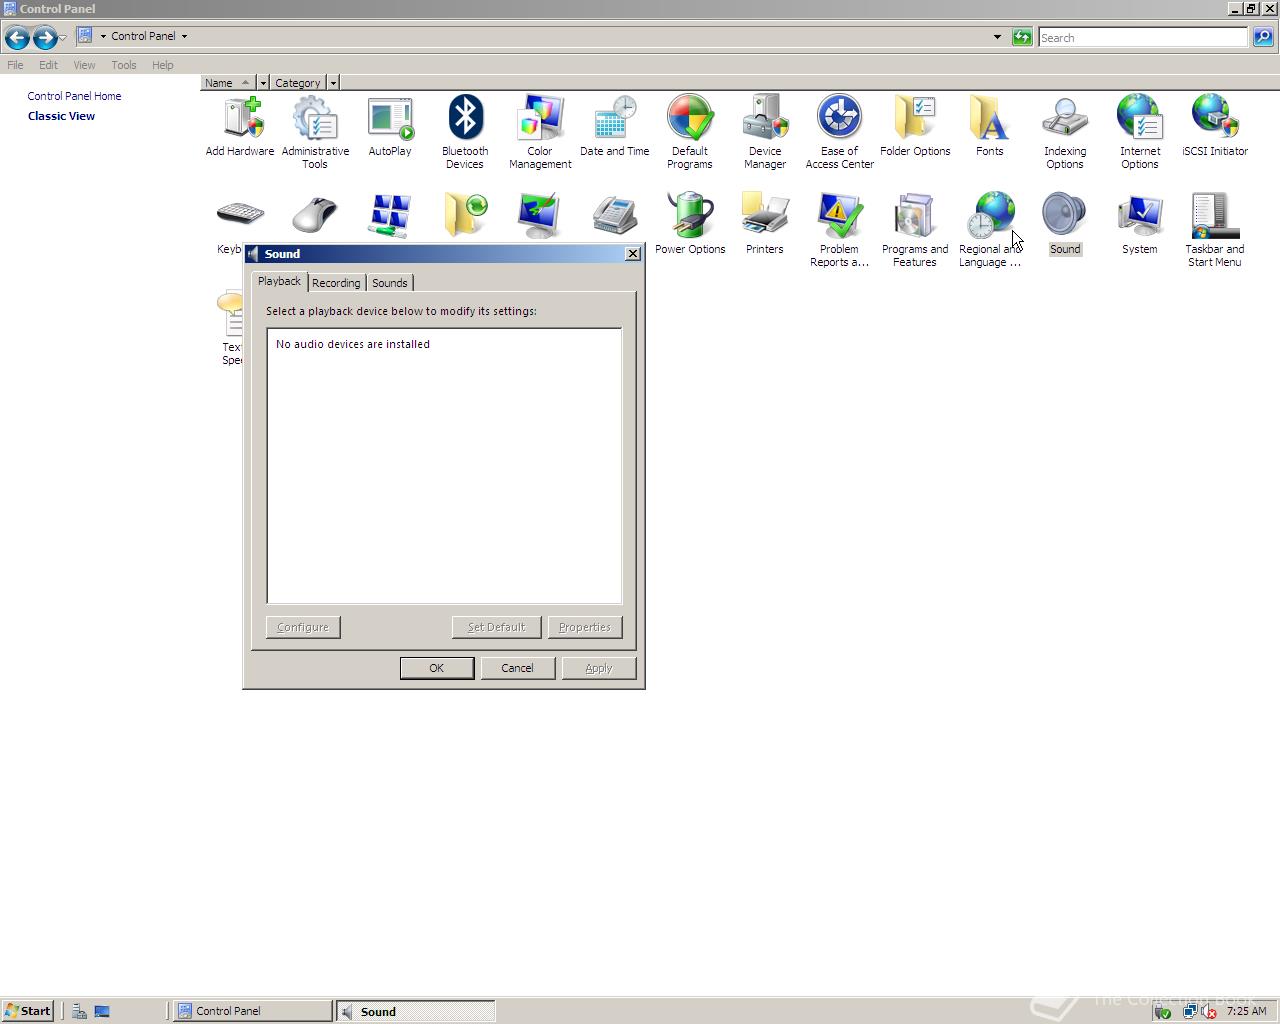The width and height of the screenshot is (1280, 1024).
Task: Click the Show Desktop quick launch icon
Action: (102, 1011)
